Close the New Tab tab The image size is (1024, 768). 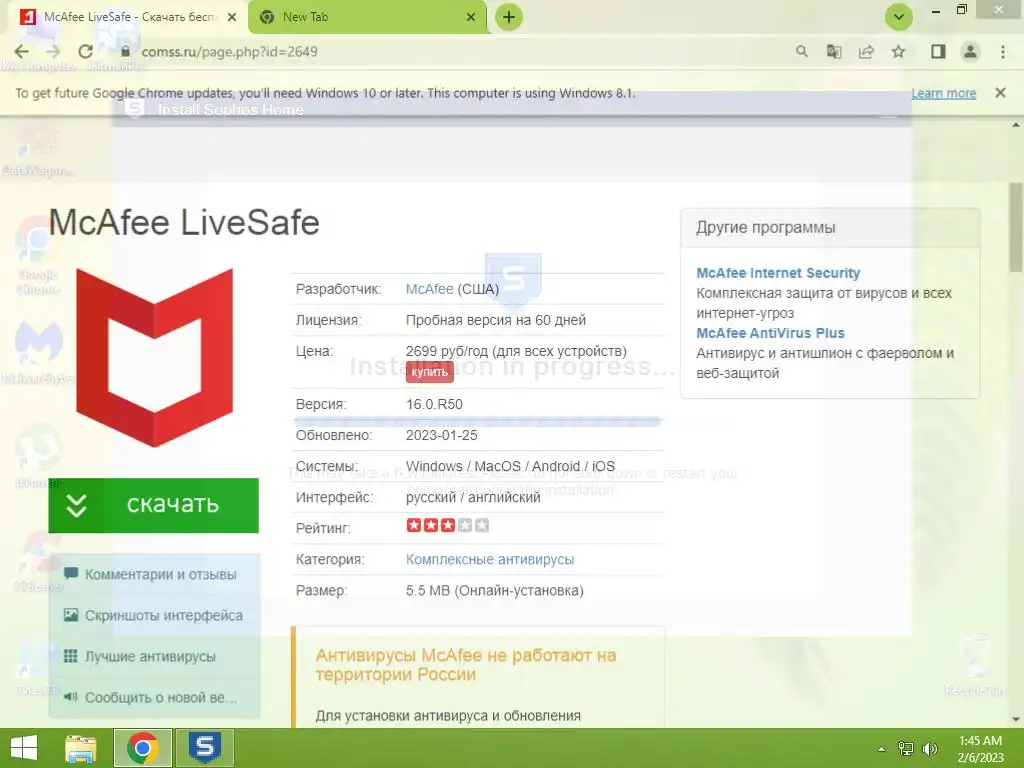[471, 17]
